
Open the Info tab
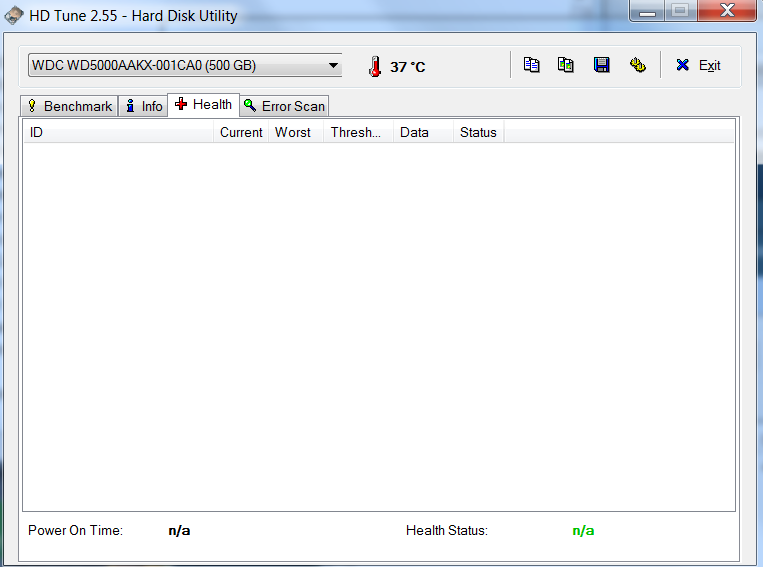point(143,106)
